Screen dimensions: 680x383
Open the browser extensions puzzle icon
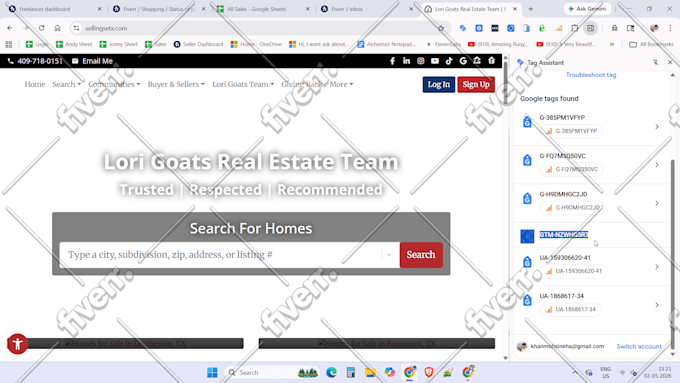[575, 28]
